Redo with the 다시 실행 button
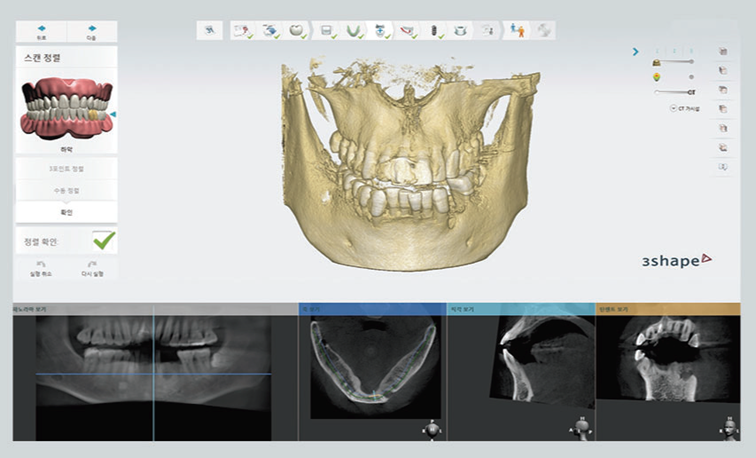The height and width of the screenshot is (458, 756). [92, 269]
